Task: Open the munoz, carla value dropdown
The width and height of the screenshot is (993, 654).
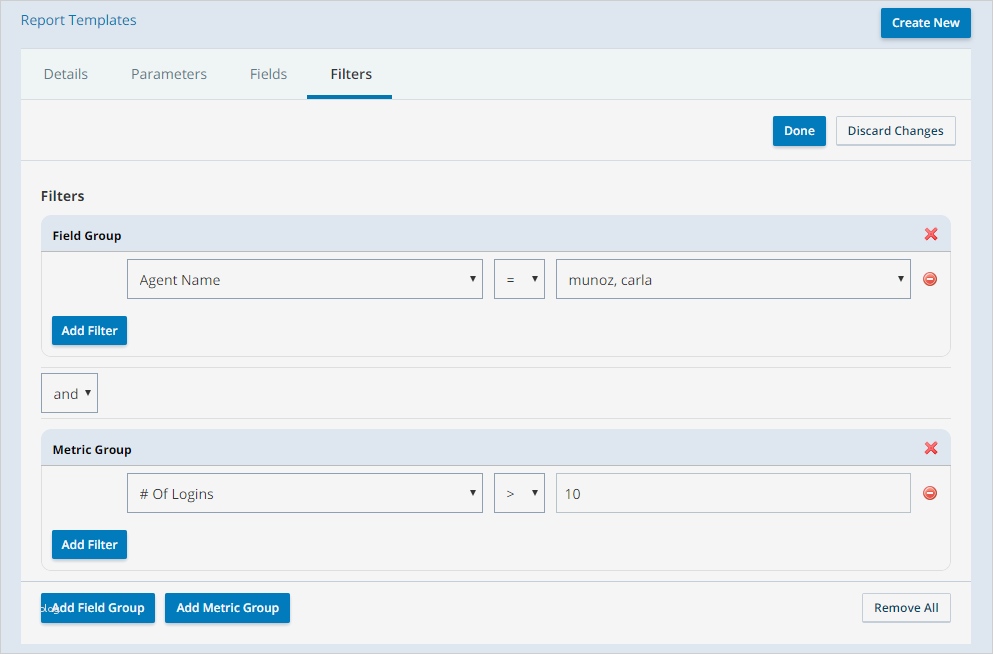Action: 733,279
